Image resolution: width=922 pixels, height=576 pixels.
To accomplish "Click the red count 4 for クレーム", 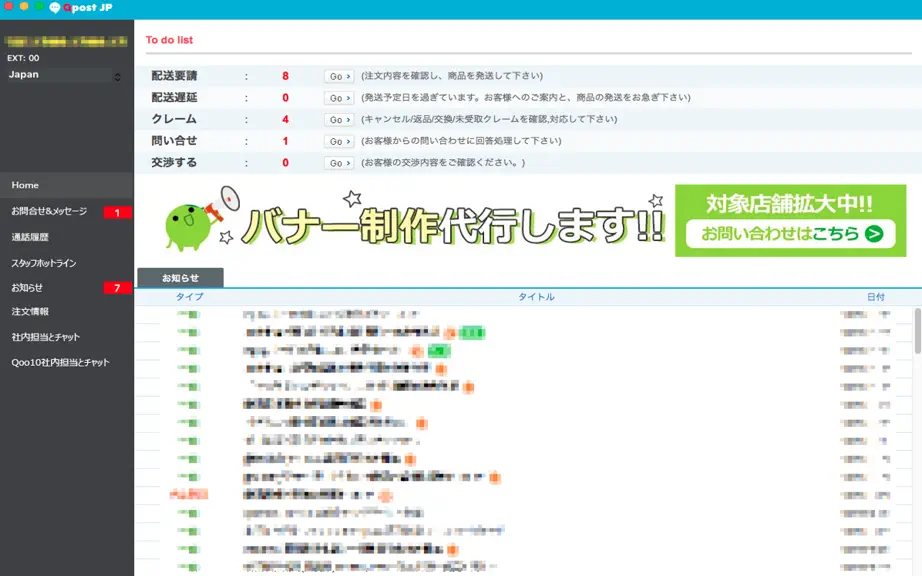I will 285,119.
